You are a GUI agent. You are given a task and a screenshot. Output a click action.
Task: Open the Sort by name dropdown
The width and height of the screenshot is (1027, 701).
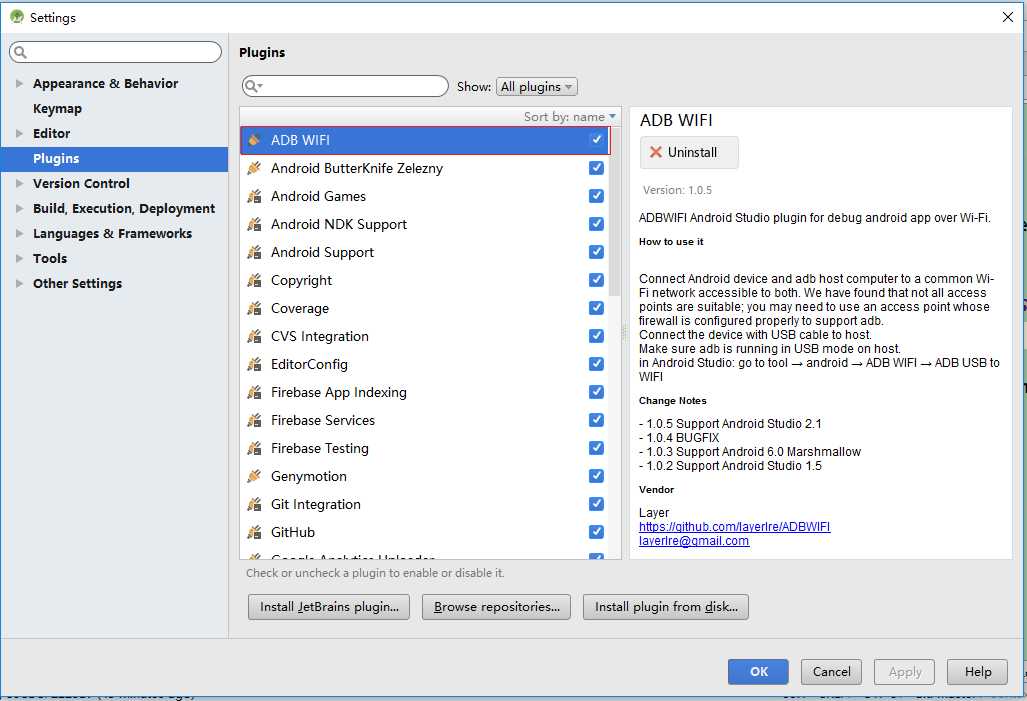[569, 117]
